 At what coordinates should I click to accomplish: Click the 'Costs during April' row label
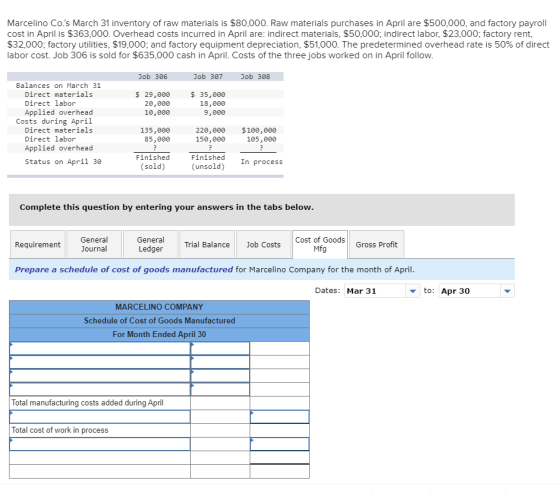pos(54,121)
